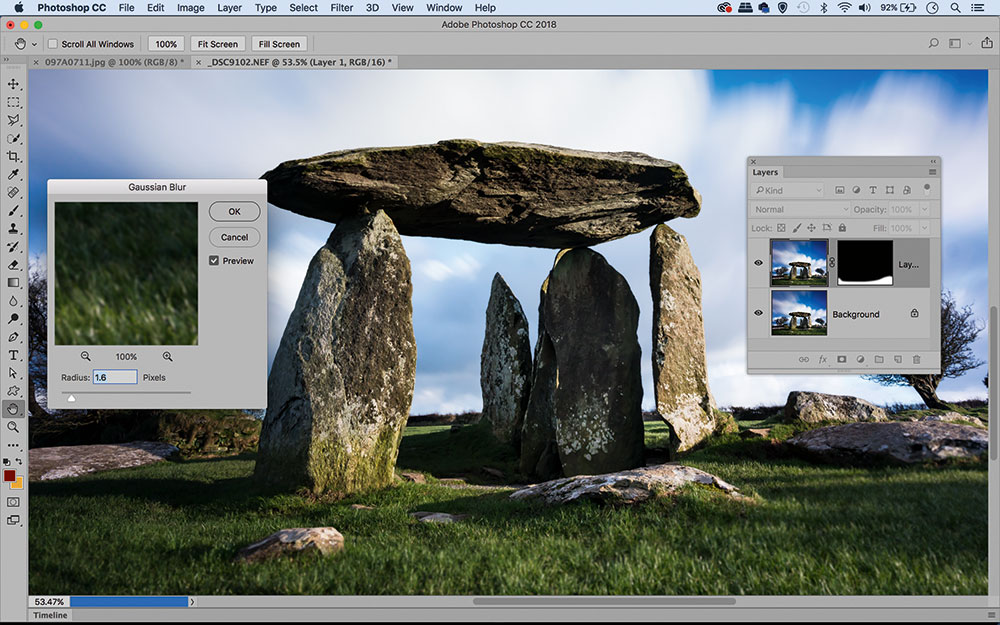Enable Scroll All Windows checkbox
Viewport: 1000px width, 625px height.
pyautogui.click(x=53, y=44)
